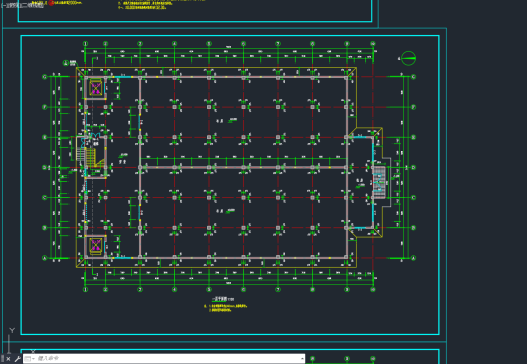Click the UCS icon Y axis
527x364 pixels.
[12, 330]
